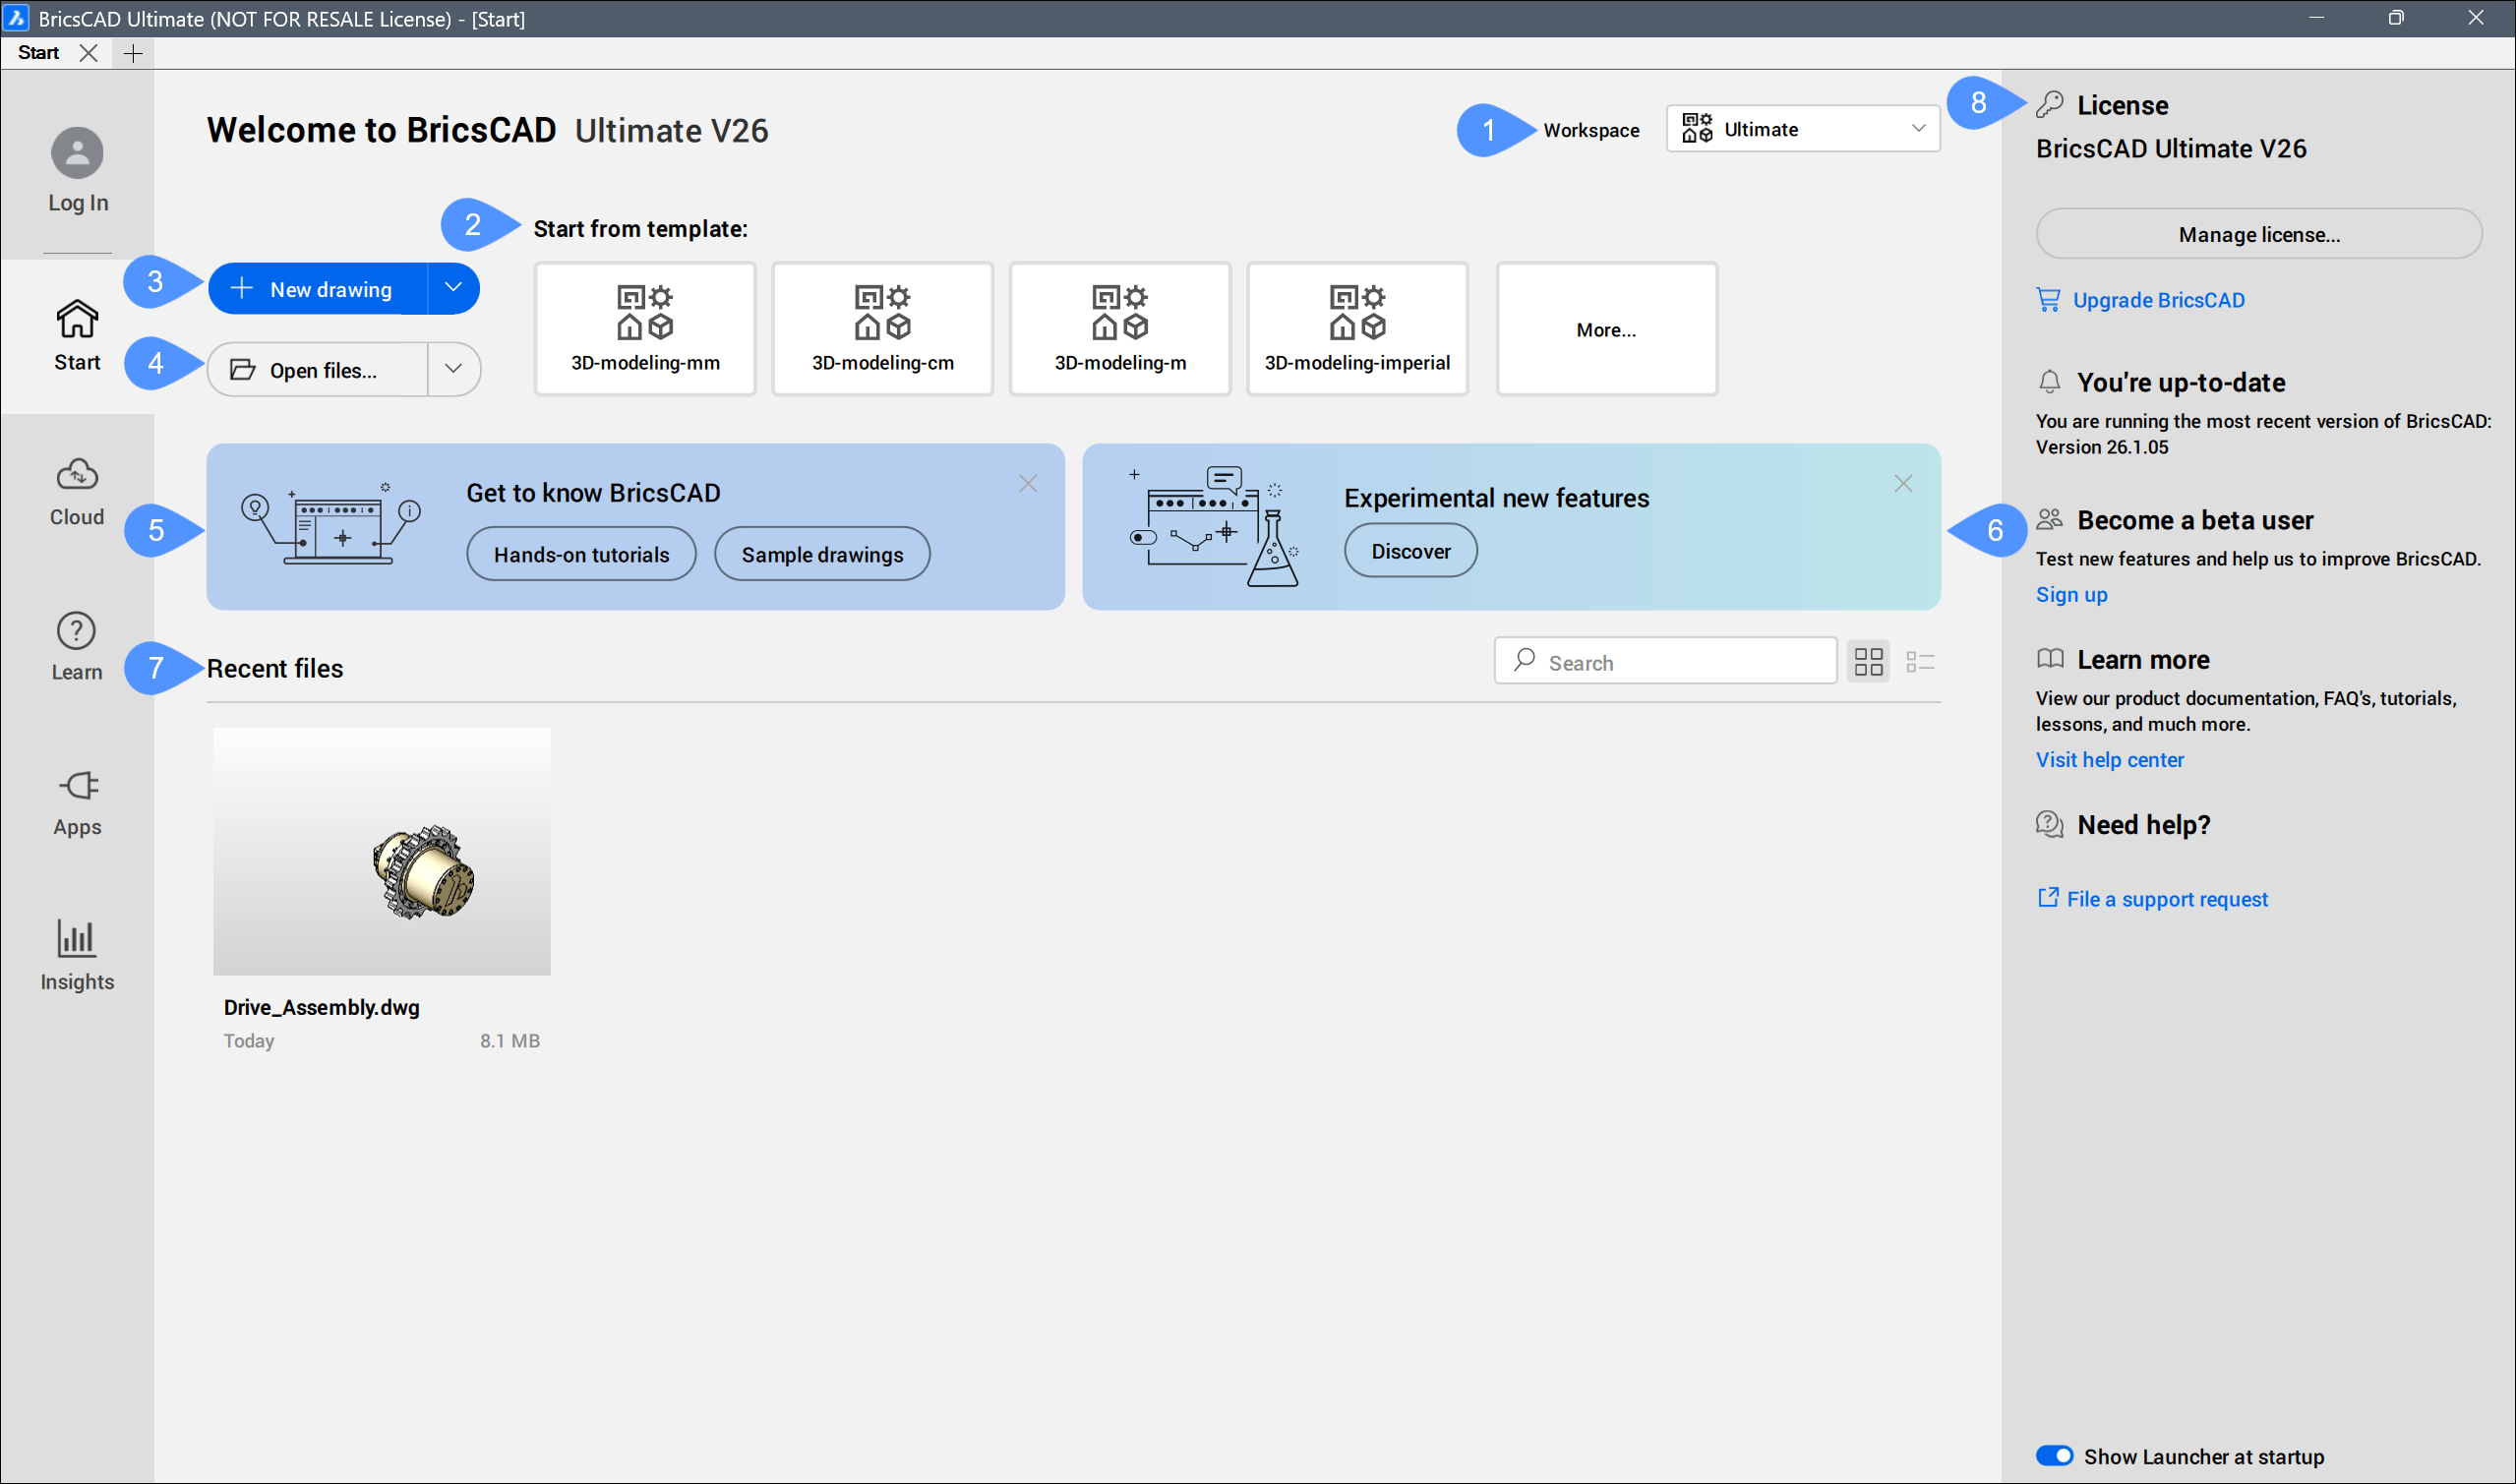Open the Learn sidebar section
The height and width of the screenshot is (1484, 2516).
[x=77, y=646]
